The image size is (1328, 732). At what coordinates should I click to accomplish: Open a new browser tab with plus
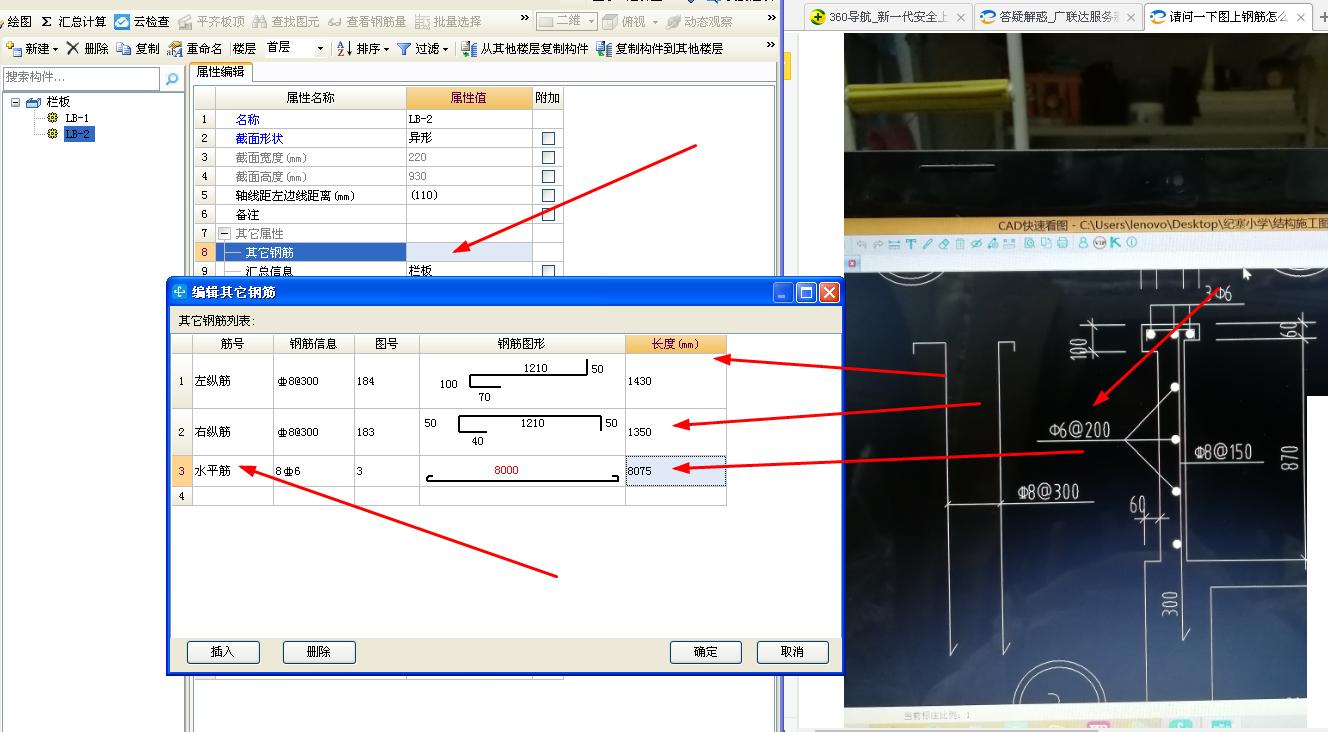click(x=1321, y=17)
